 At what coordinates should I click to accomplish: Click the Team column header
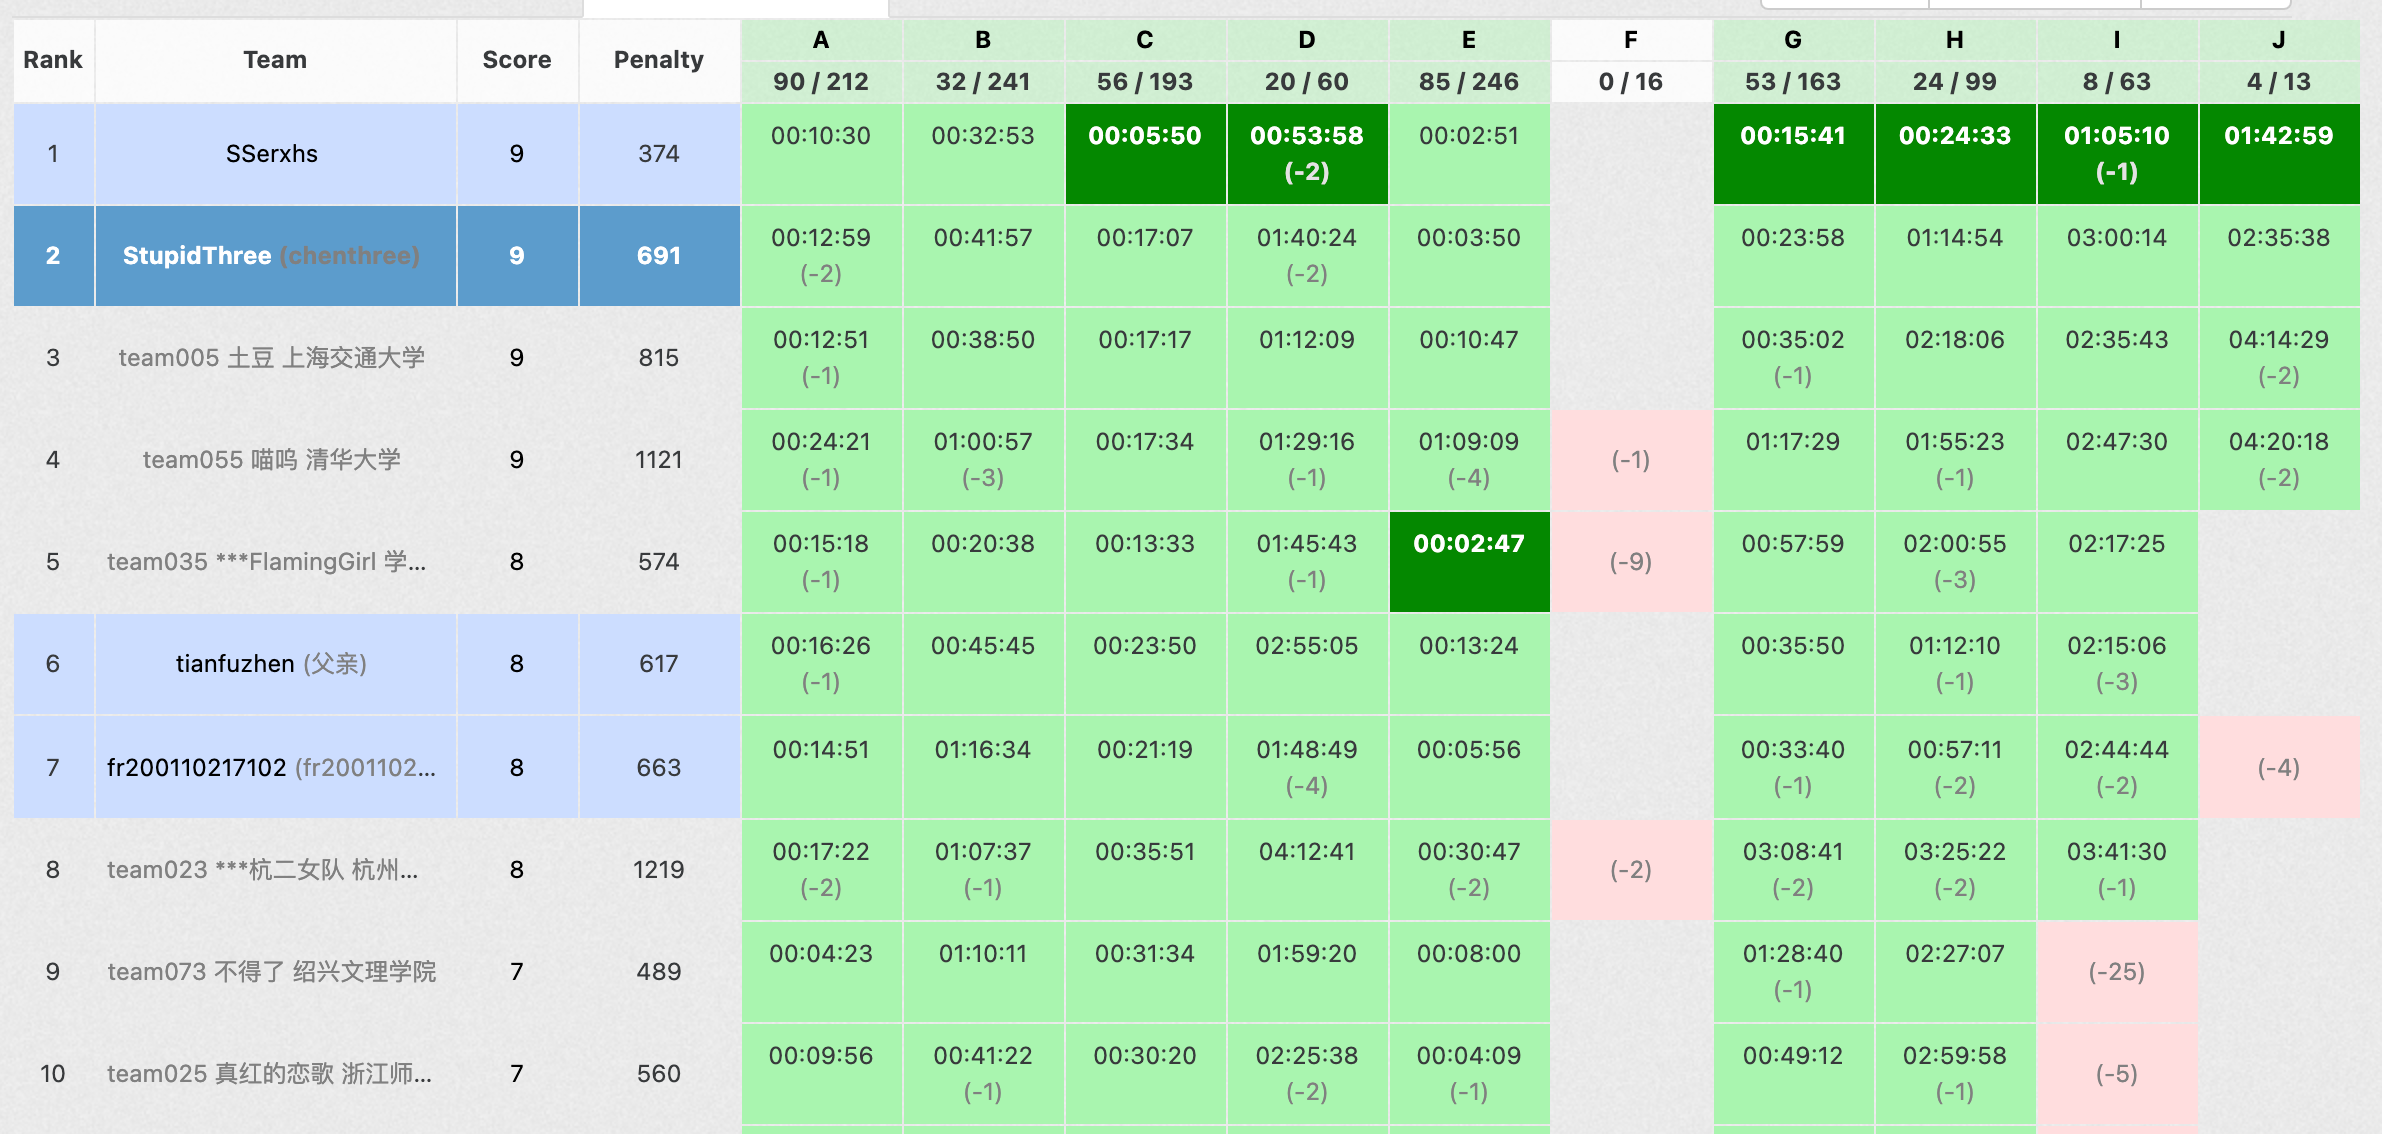point(275,60)
